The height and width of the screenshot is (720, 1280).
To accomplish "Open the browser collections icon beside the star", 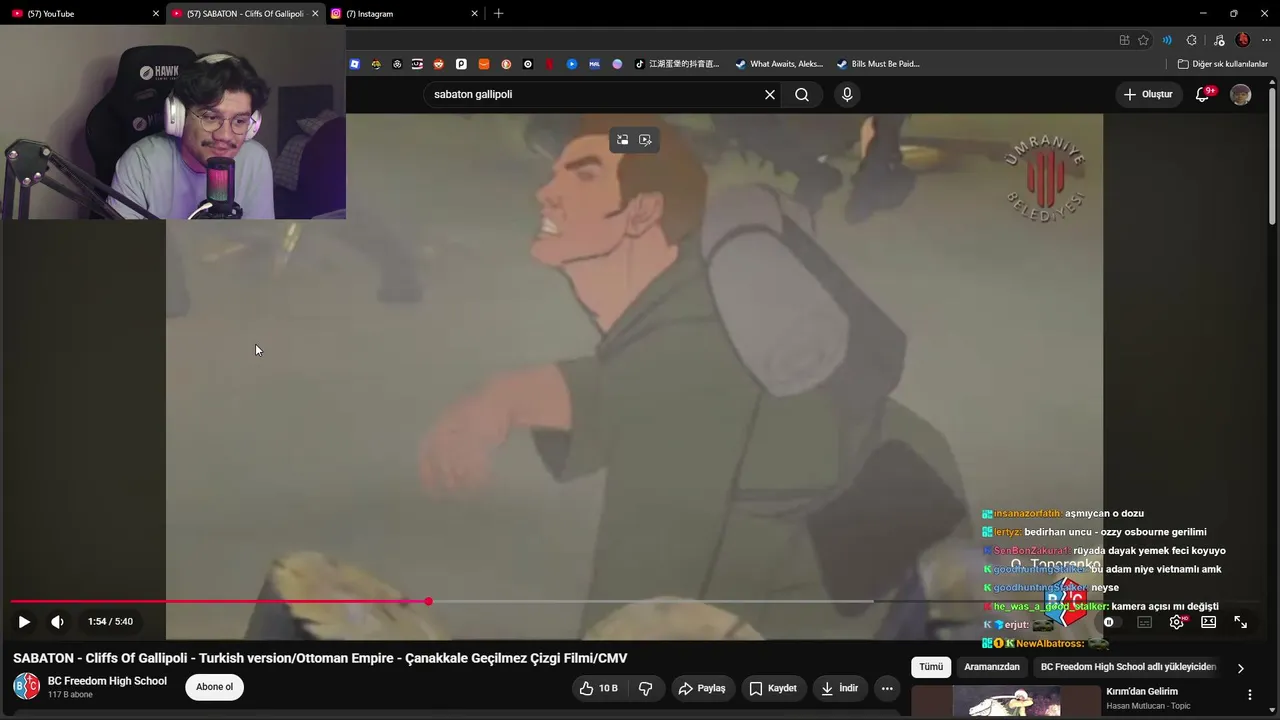I will point(1124,40).
